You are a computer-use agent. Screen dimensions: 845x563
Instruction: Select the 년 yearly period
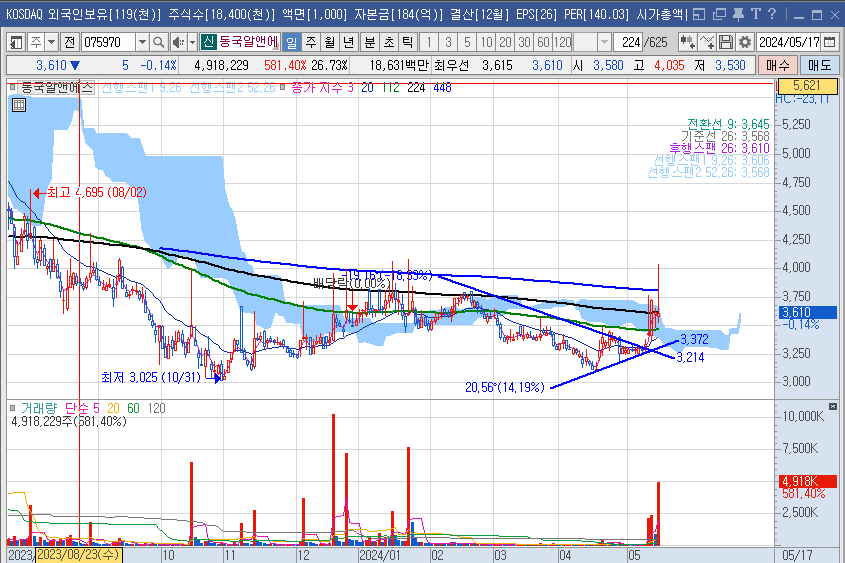pos(349,41)
